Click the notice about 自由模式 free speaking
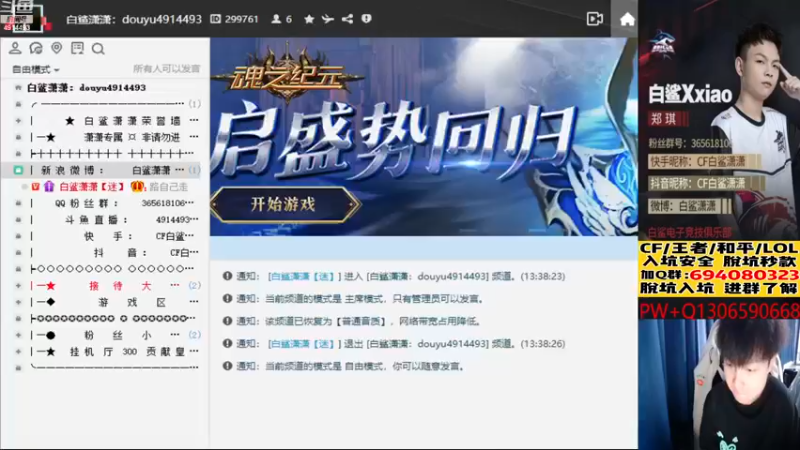 coord(364,366)
